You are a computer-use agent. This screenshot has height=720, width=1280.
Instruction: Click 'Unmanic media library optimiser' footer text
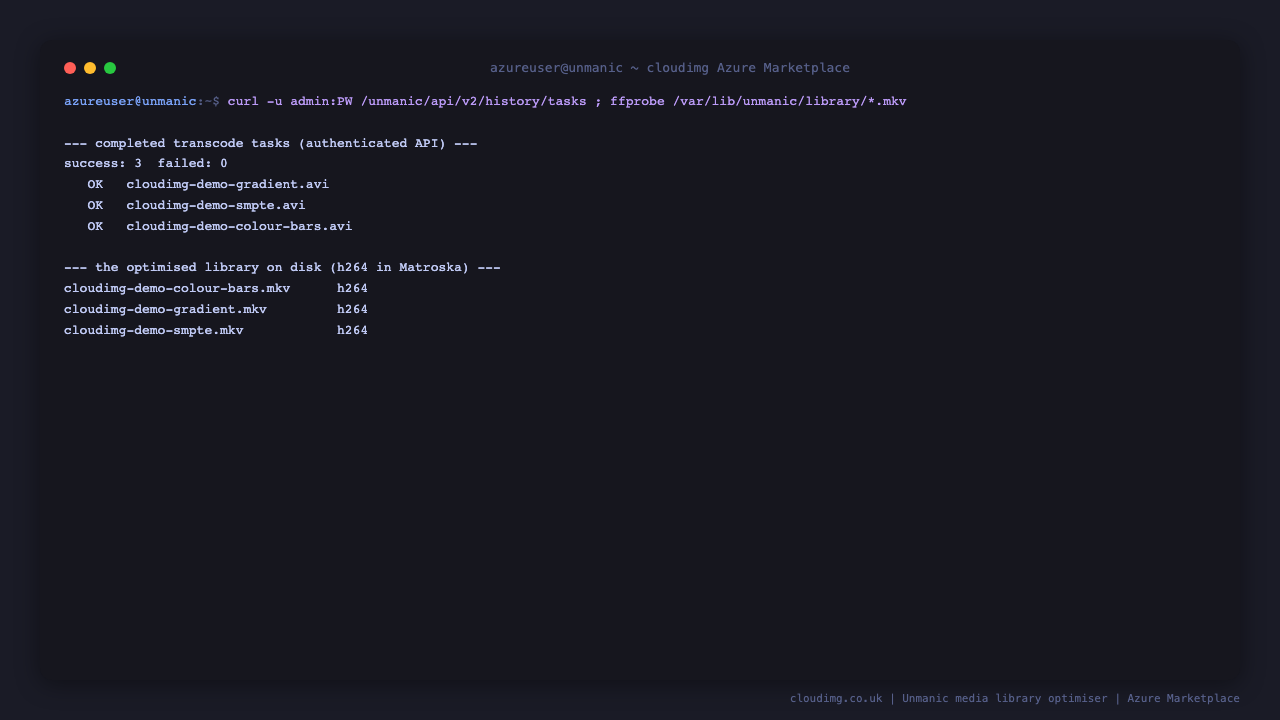[1005, 698]
